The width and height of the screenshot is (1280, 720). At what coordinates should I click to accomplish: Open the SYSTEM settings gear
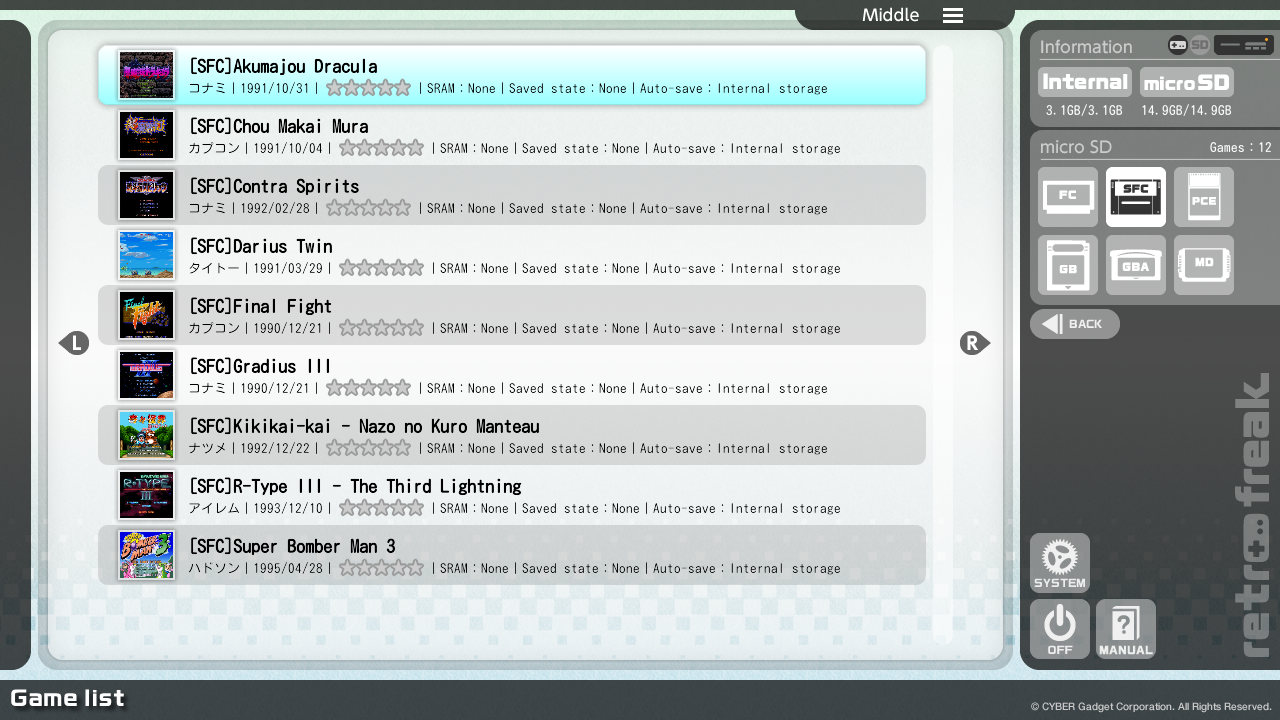point(1059,563)
